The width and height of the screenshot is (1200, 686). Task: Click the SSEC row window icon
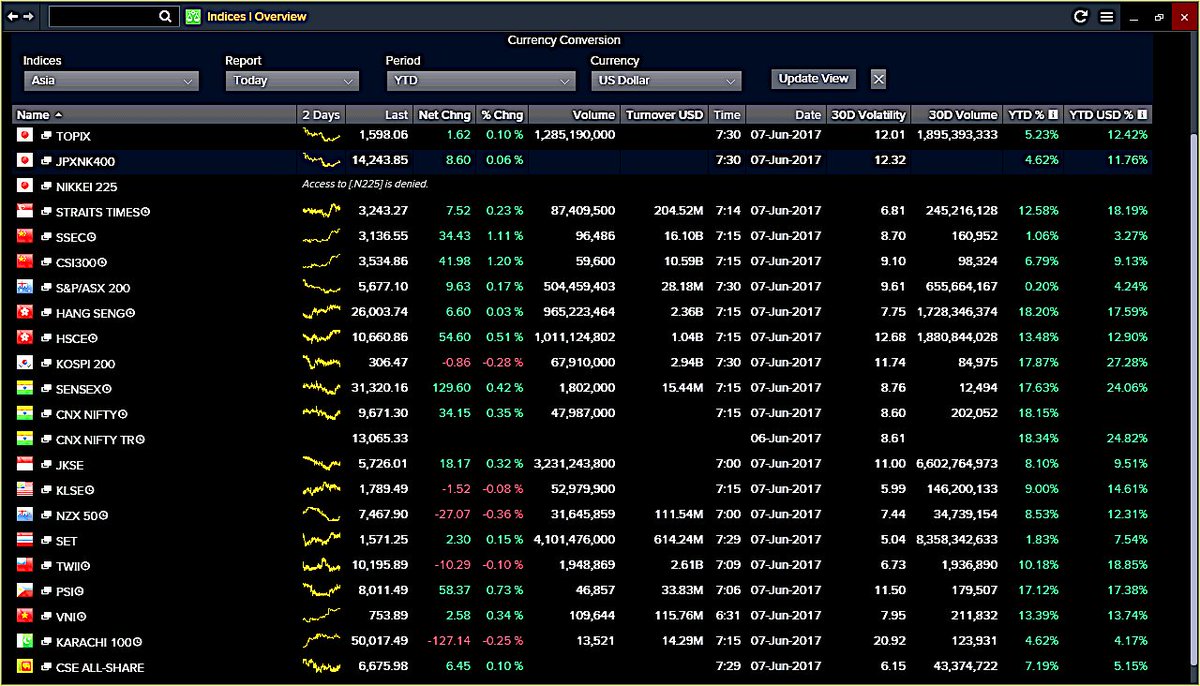pos(46,237)
